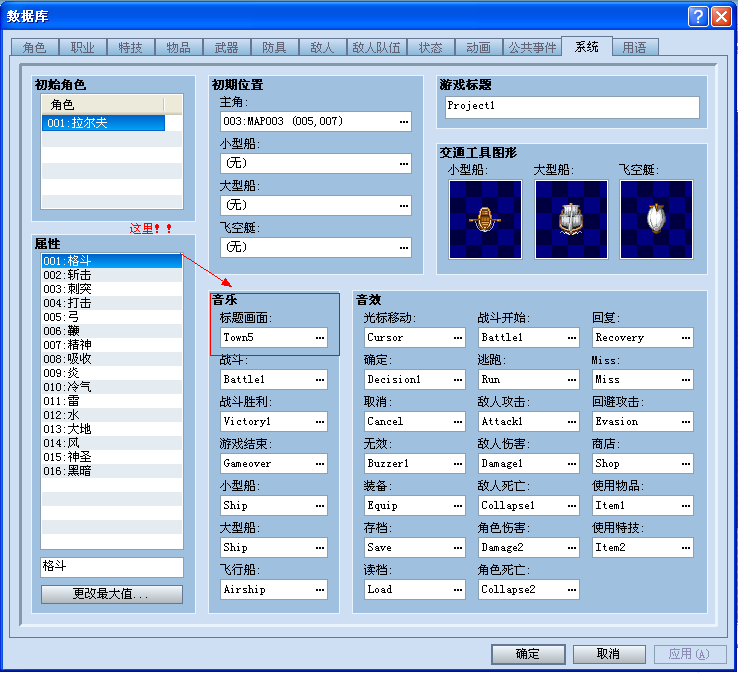Open browse button for 大型船 start position
This screenshot has width=738, height=673.
404,206
